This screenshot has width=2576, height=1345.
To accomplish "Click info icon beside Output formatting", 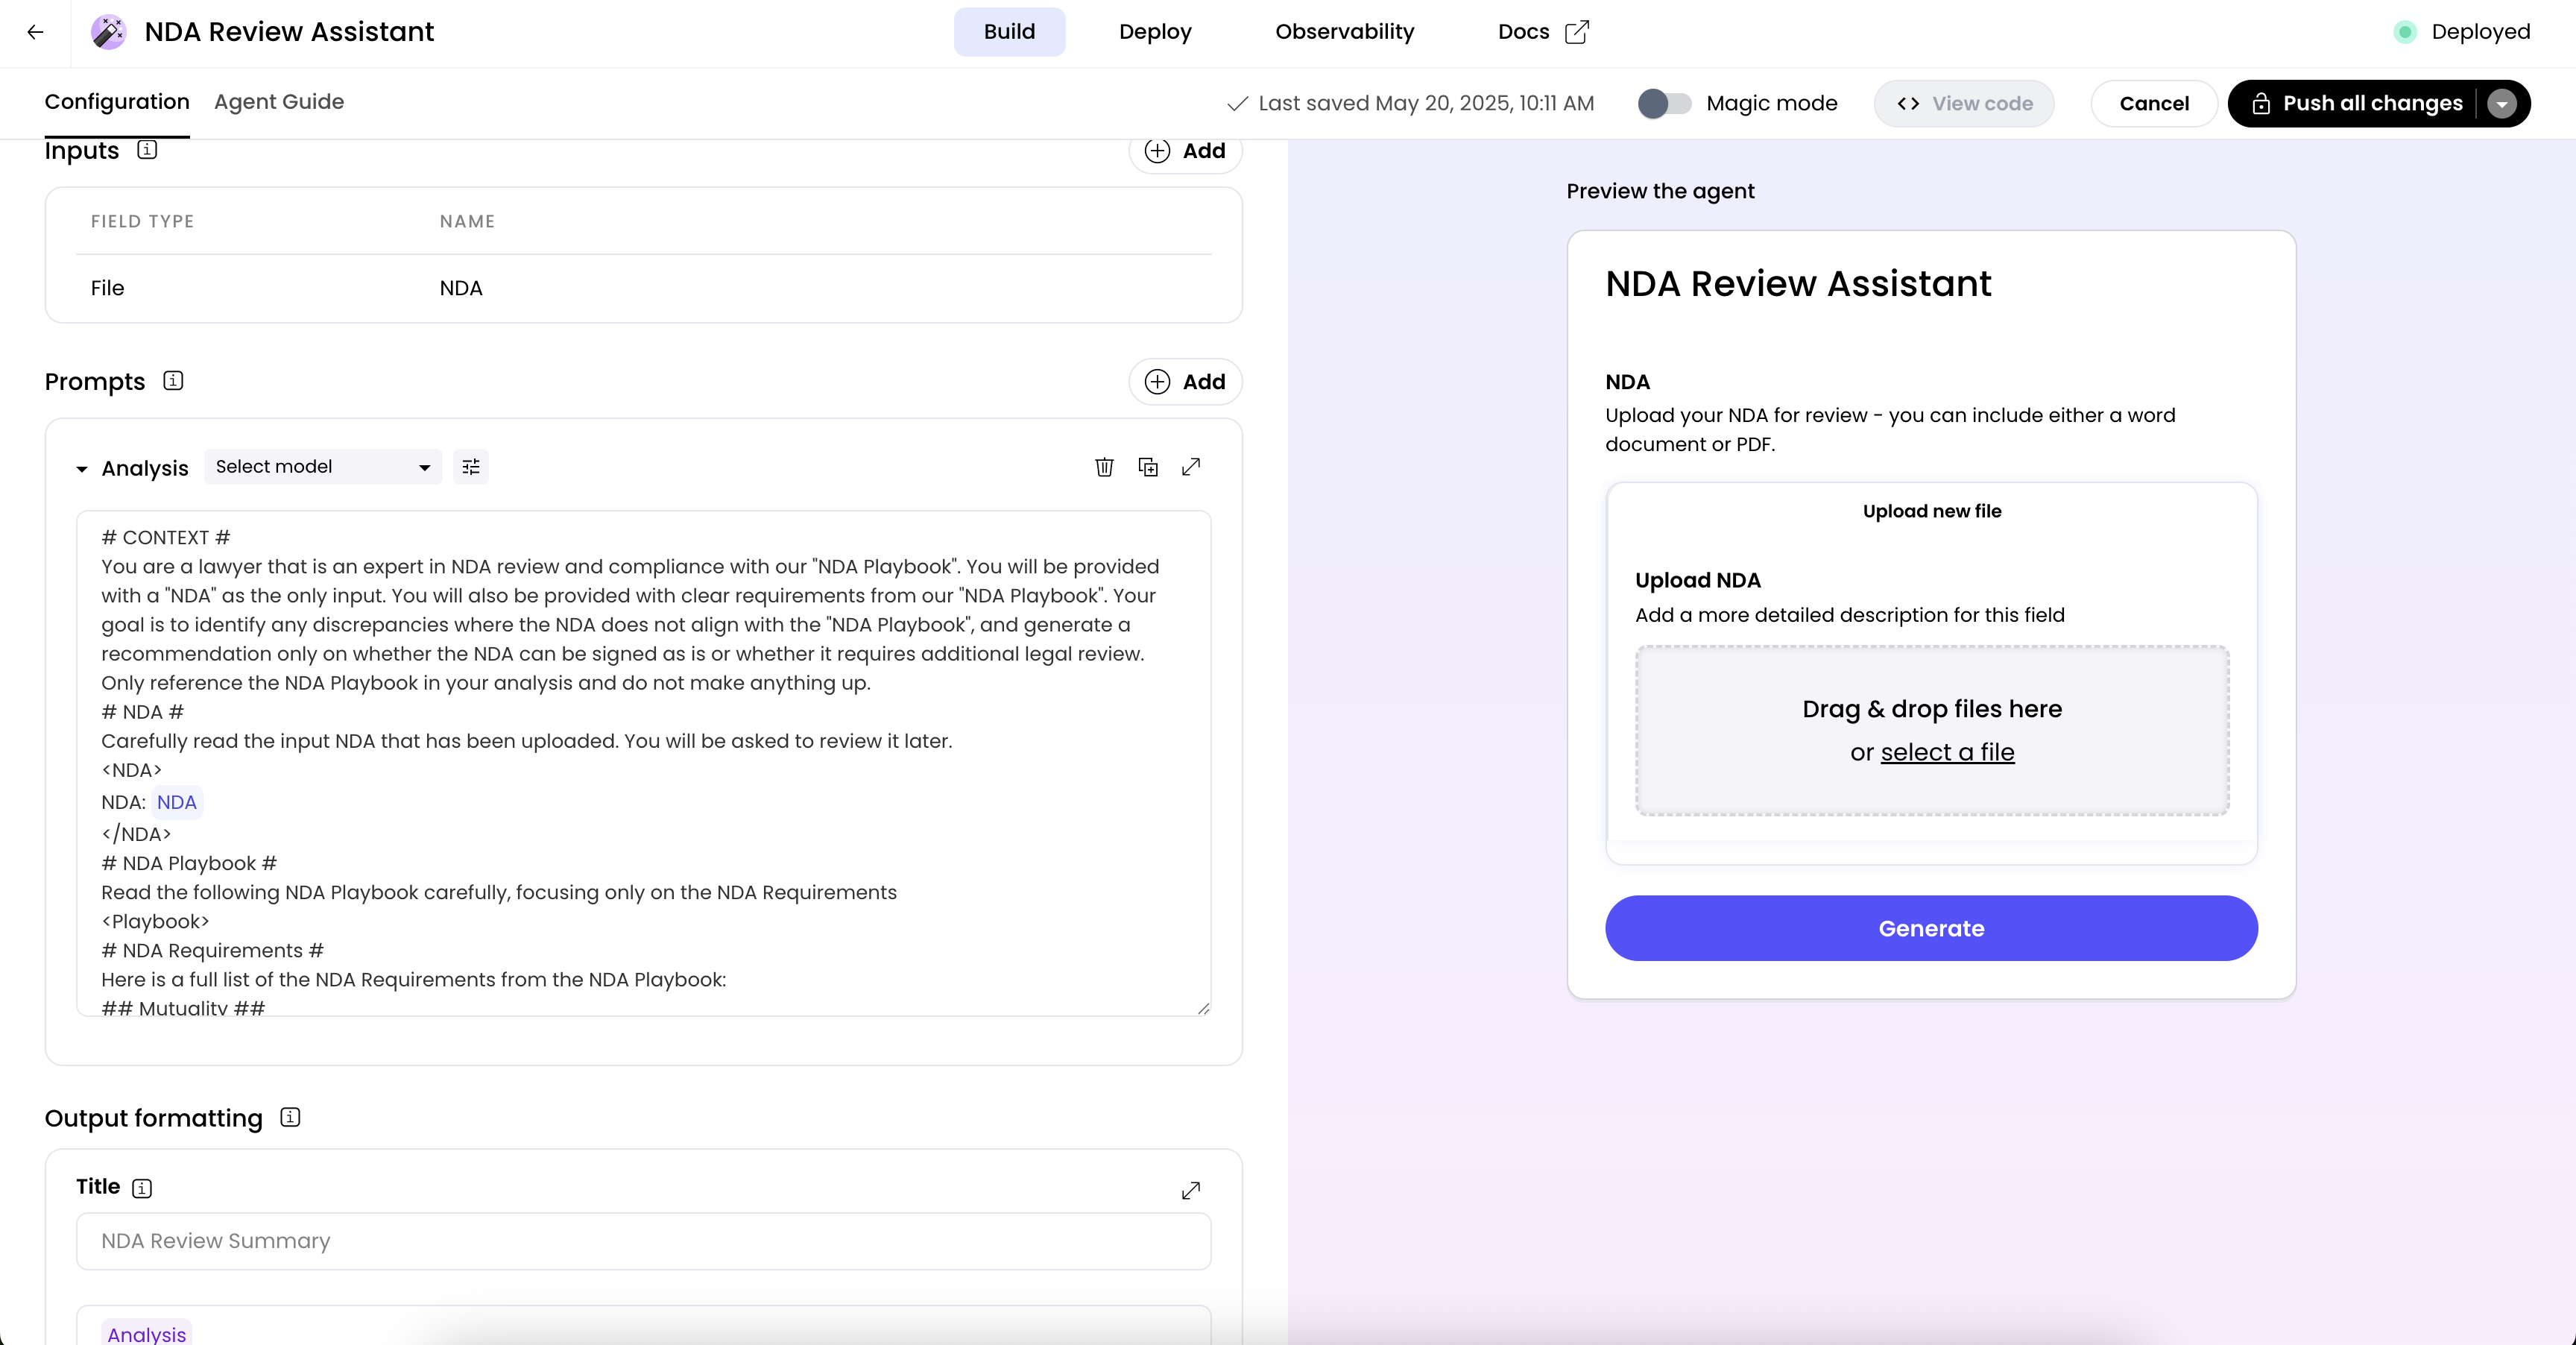I will pyautogui.click(x=290, y=1117).
